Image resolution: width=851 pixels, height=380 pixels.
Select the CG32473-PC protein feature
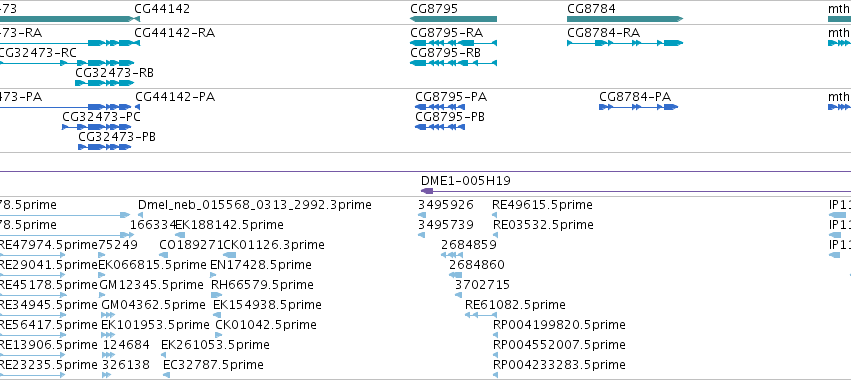click(x=97, y=127)
